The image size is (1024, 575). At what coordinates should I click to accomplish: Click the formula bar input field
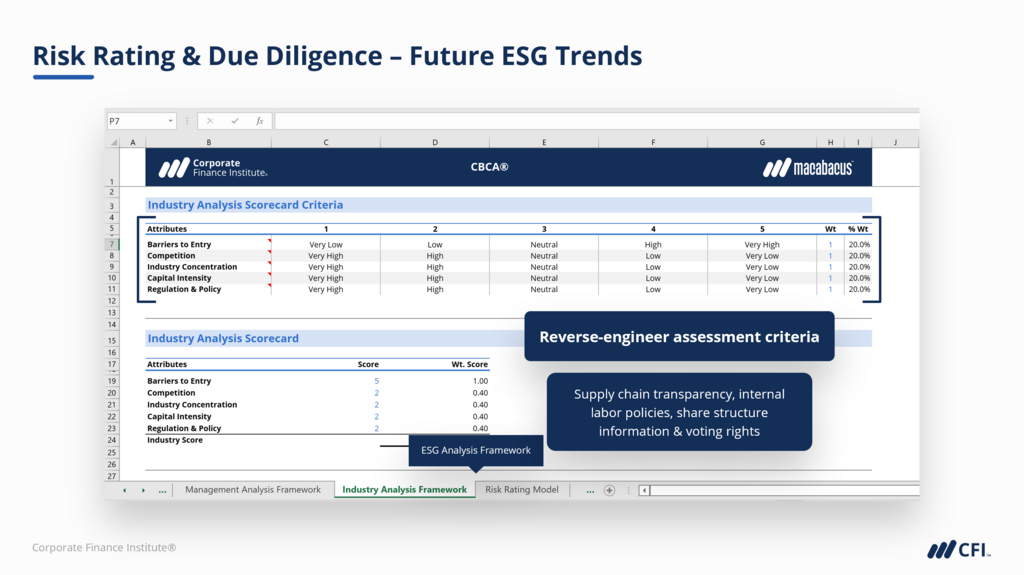(590, 121)
